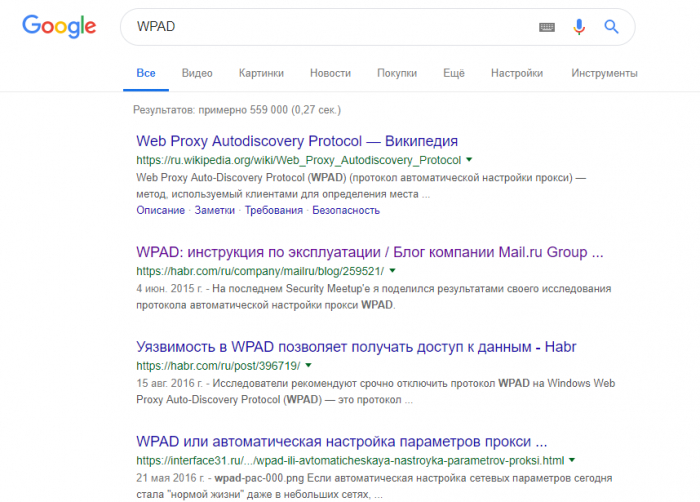Click the 4 июн. 2015 г. snippet date
700x502 pixels.
tap(170, 289)
